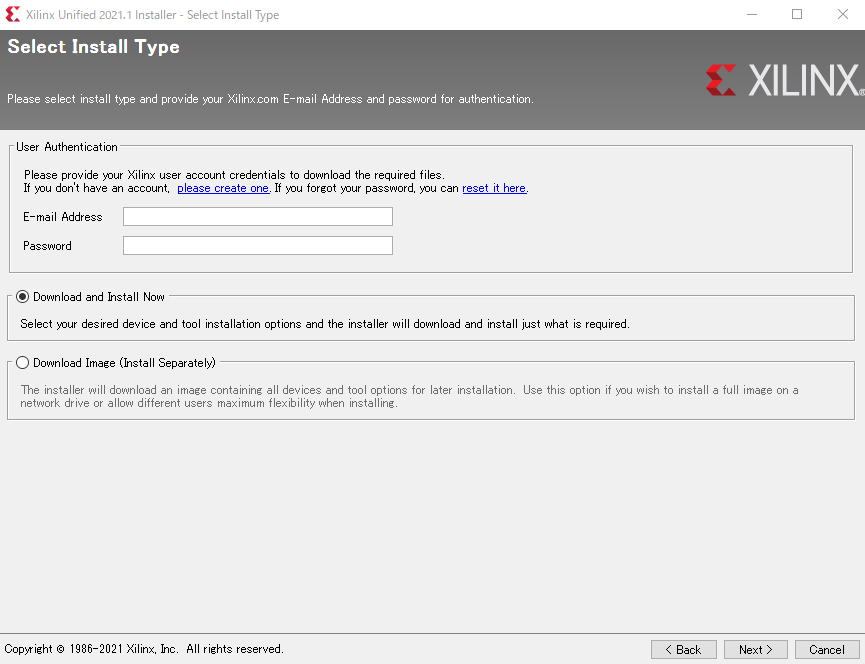Proceed with the Next button
This screenshot has height=664, width=865.
(755, 649)
